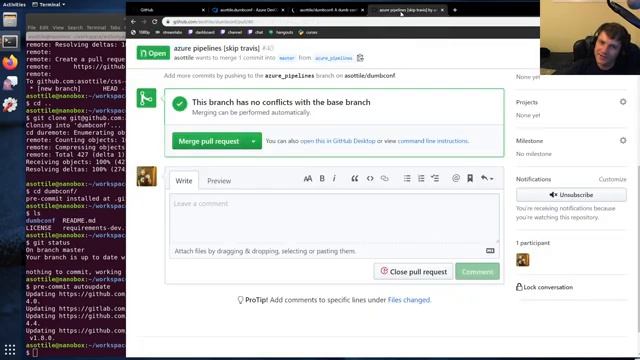Image resolution: width=640 pixels, height=360 pixels.
Task: Open the terminal Edit menu
Action: [x=44, y=28]
